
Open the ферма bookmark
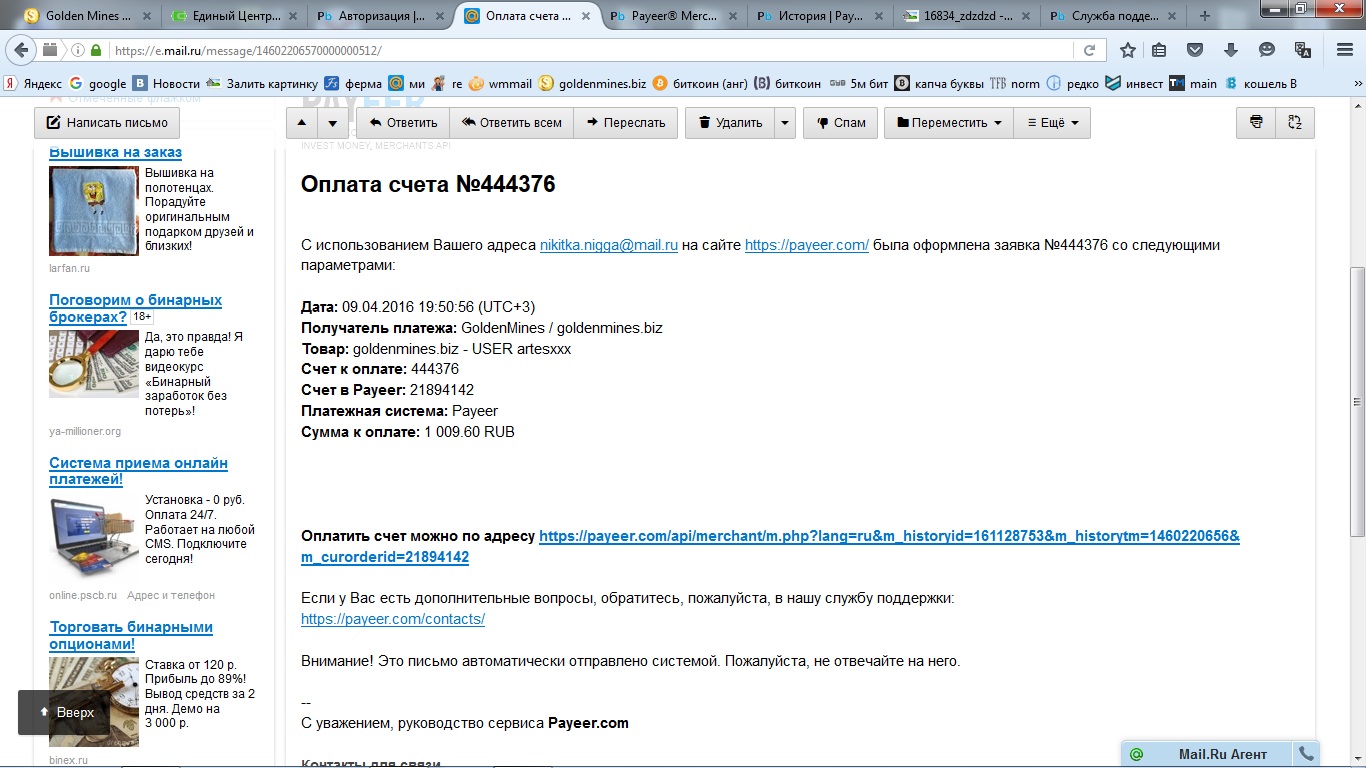click(x=354, y=84)
